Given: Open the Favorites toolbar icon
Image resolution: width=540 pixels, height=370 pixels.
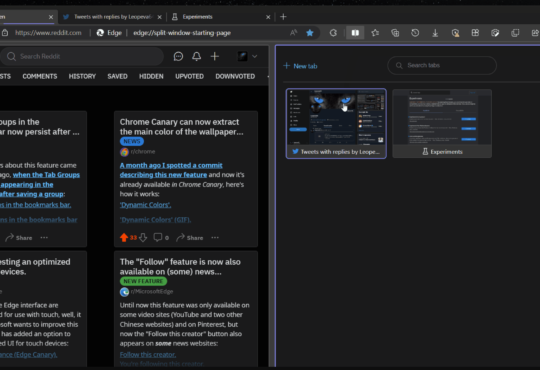Looking at the screenshot, I should [375, 33].
